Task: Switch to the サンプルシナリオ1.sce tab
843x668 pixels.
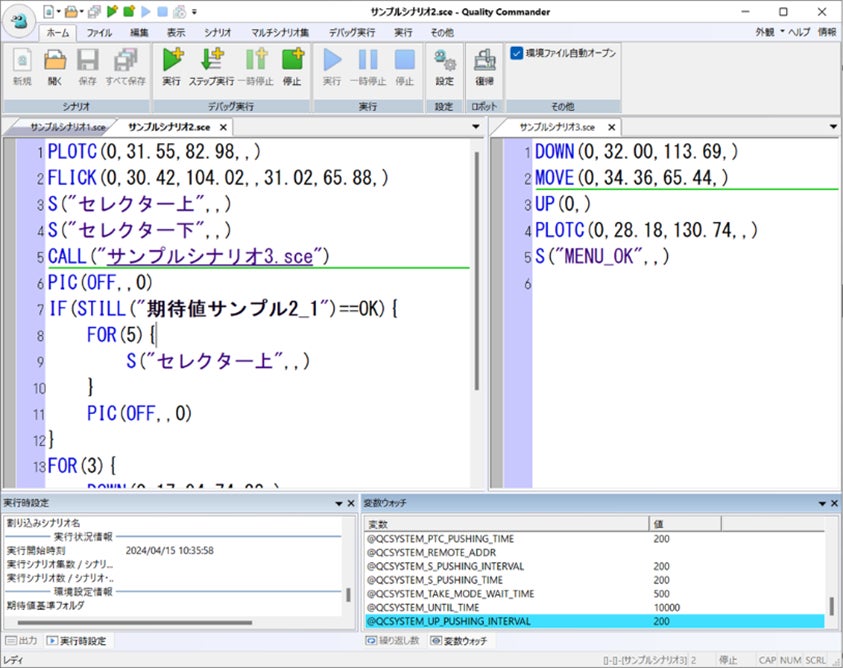Action: [66, 128]
